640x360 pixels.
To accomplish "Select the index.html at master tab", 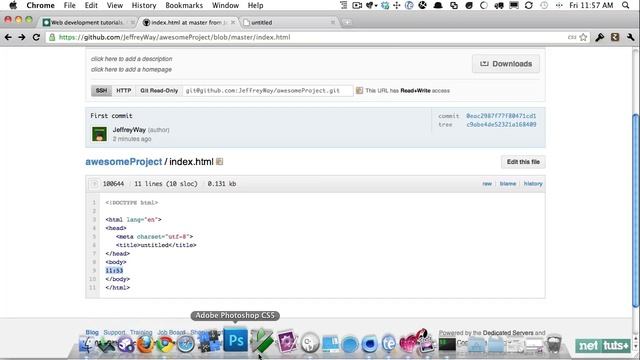I will click(189, 22).
